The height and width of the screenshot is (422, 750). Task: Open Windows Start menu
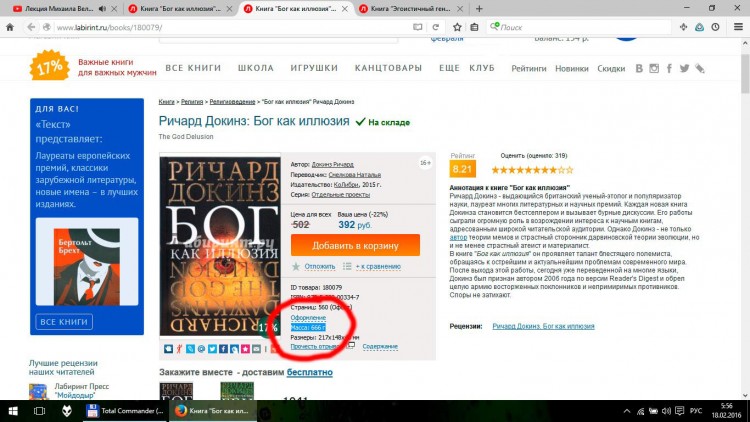click(13, 411)
